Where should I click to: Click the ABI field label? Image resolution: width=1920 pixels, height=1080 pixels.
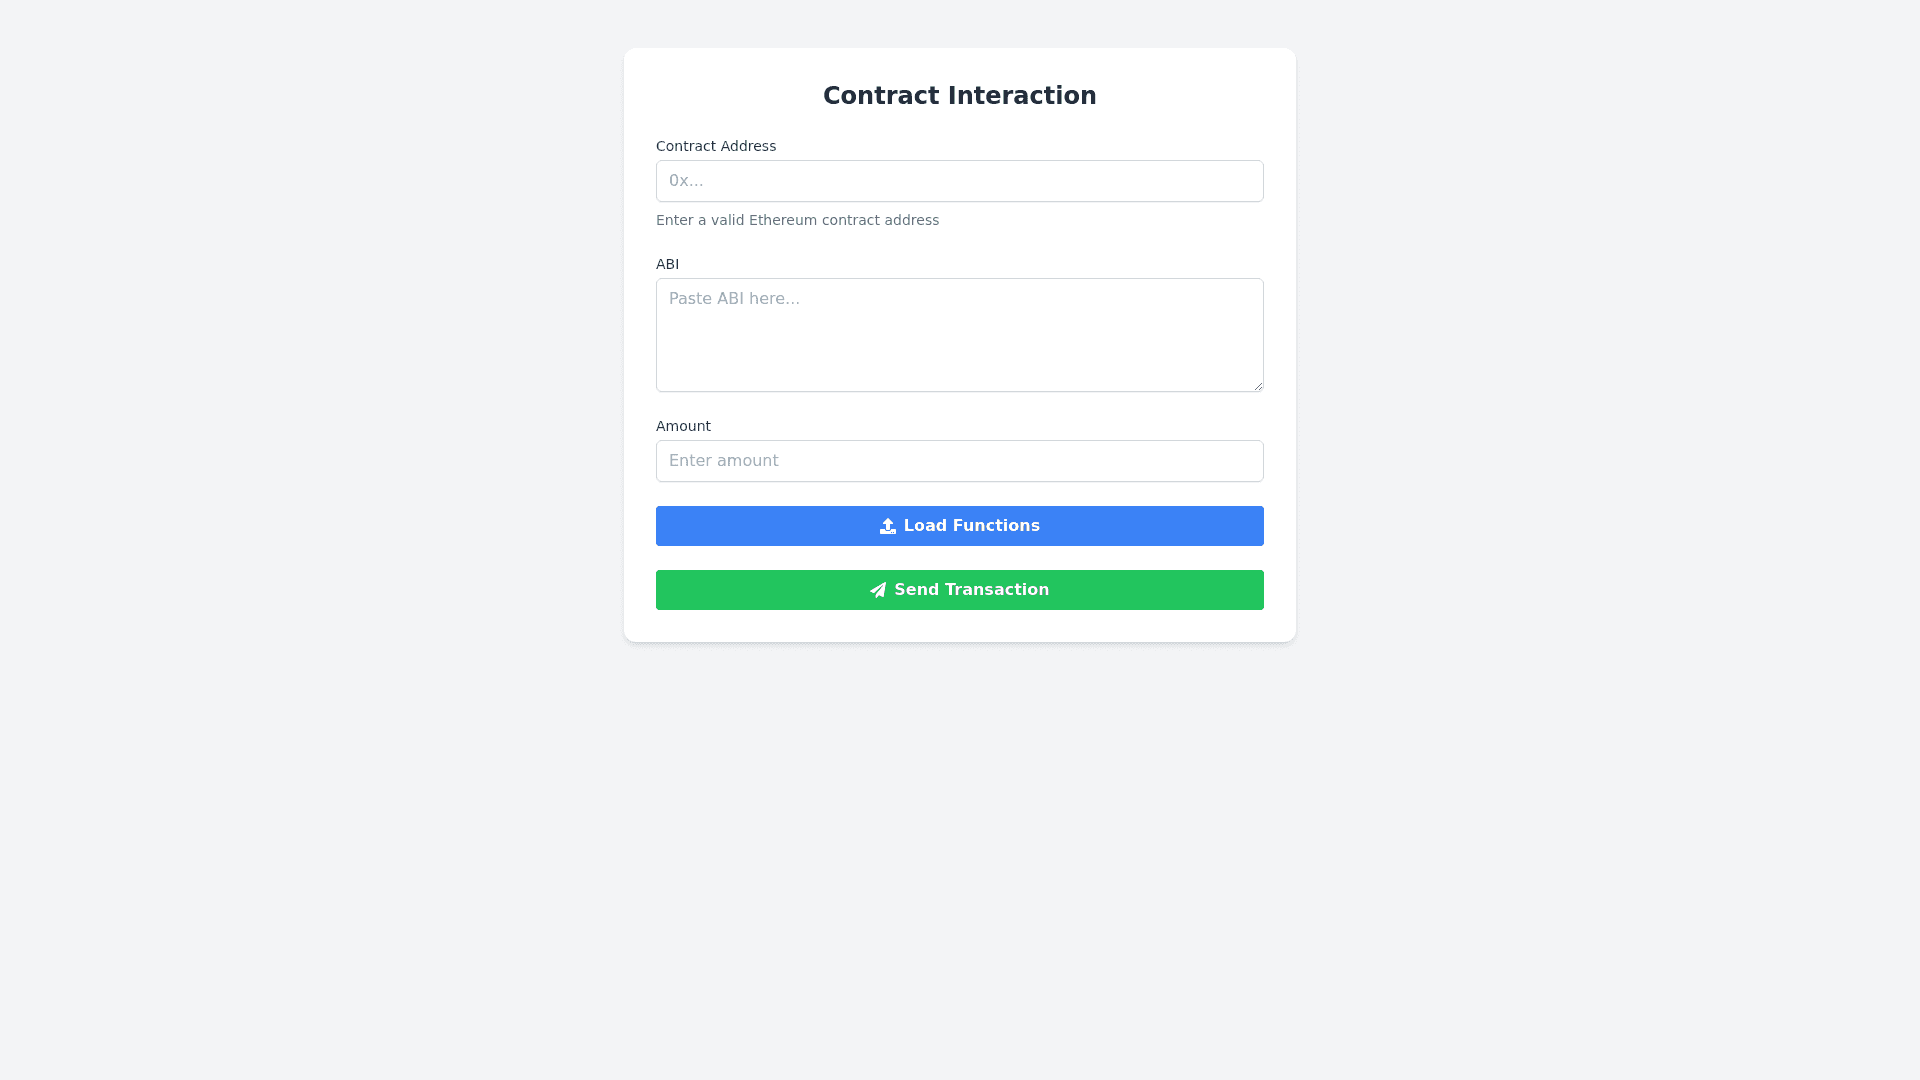[x=667, y=264]
